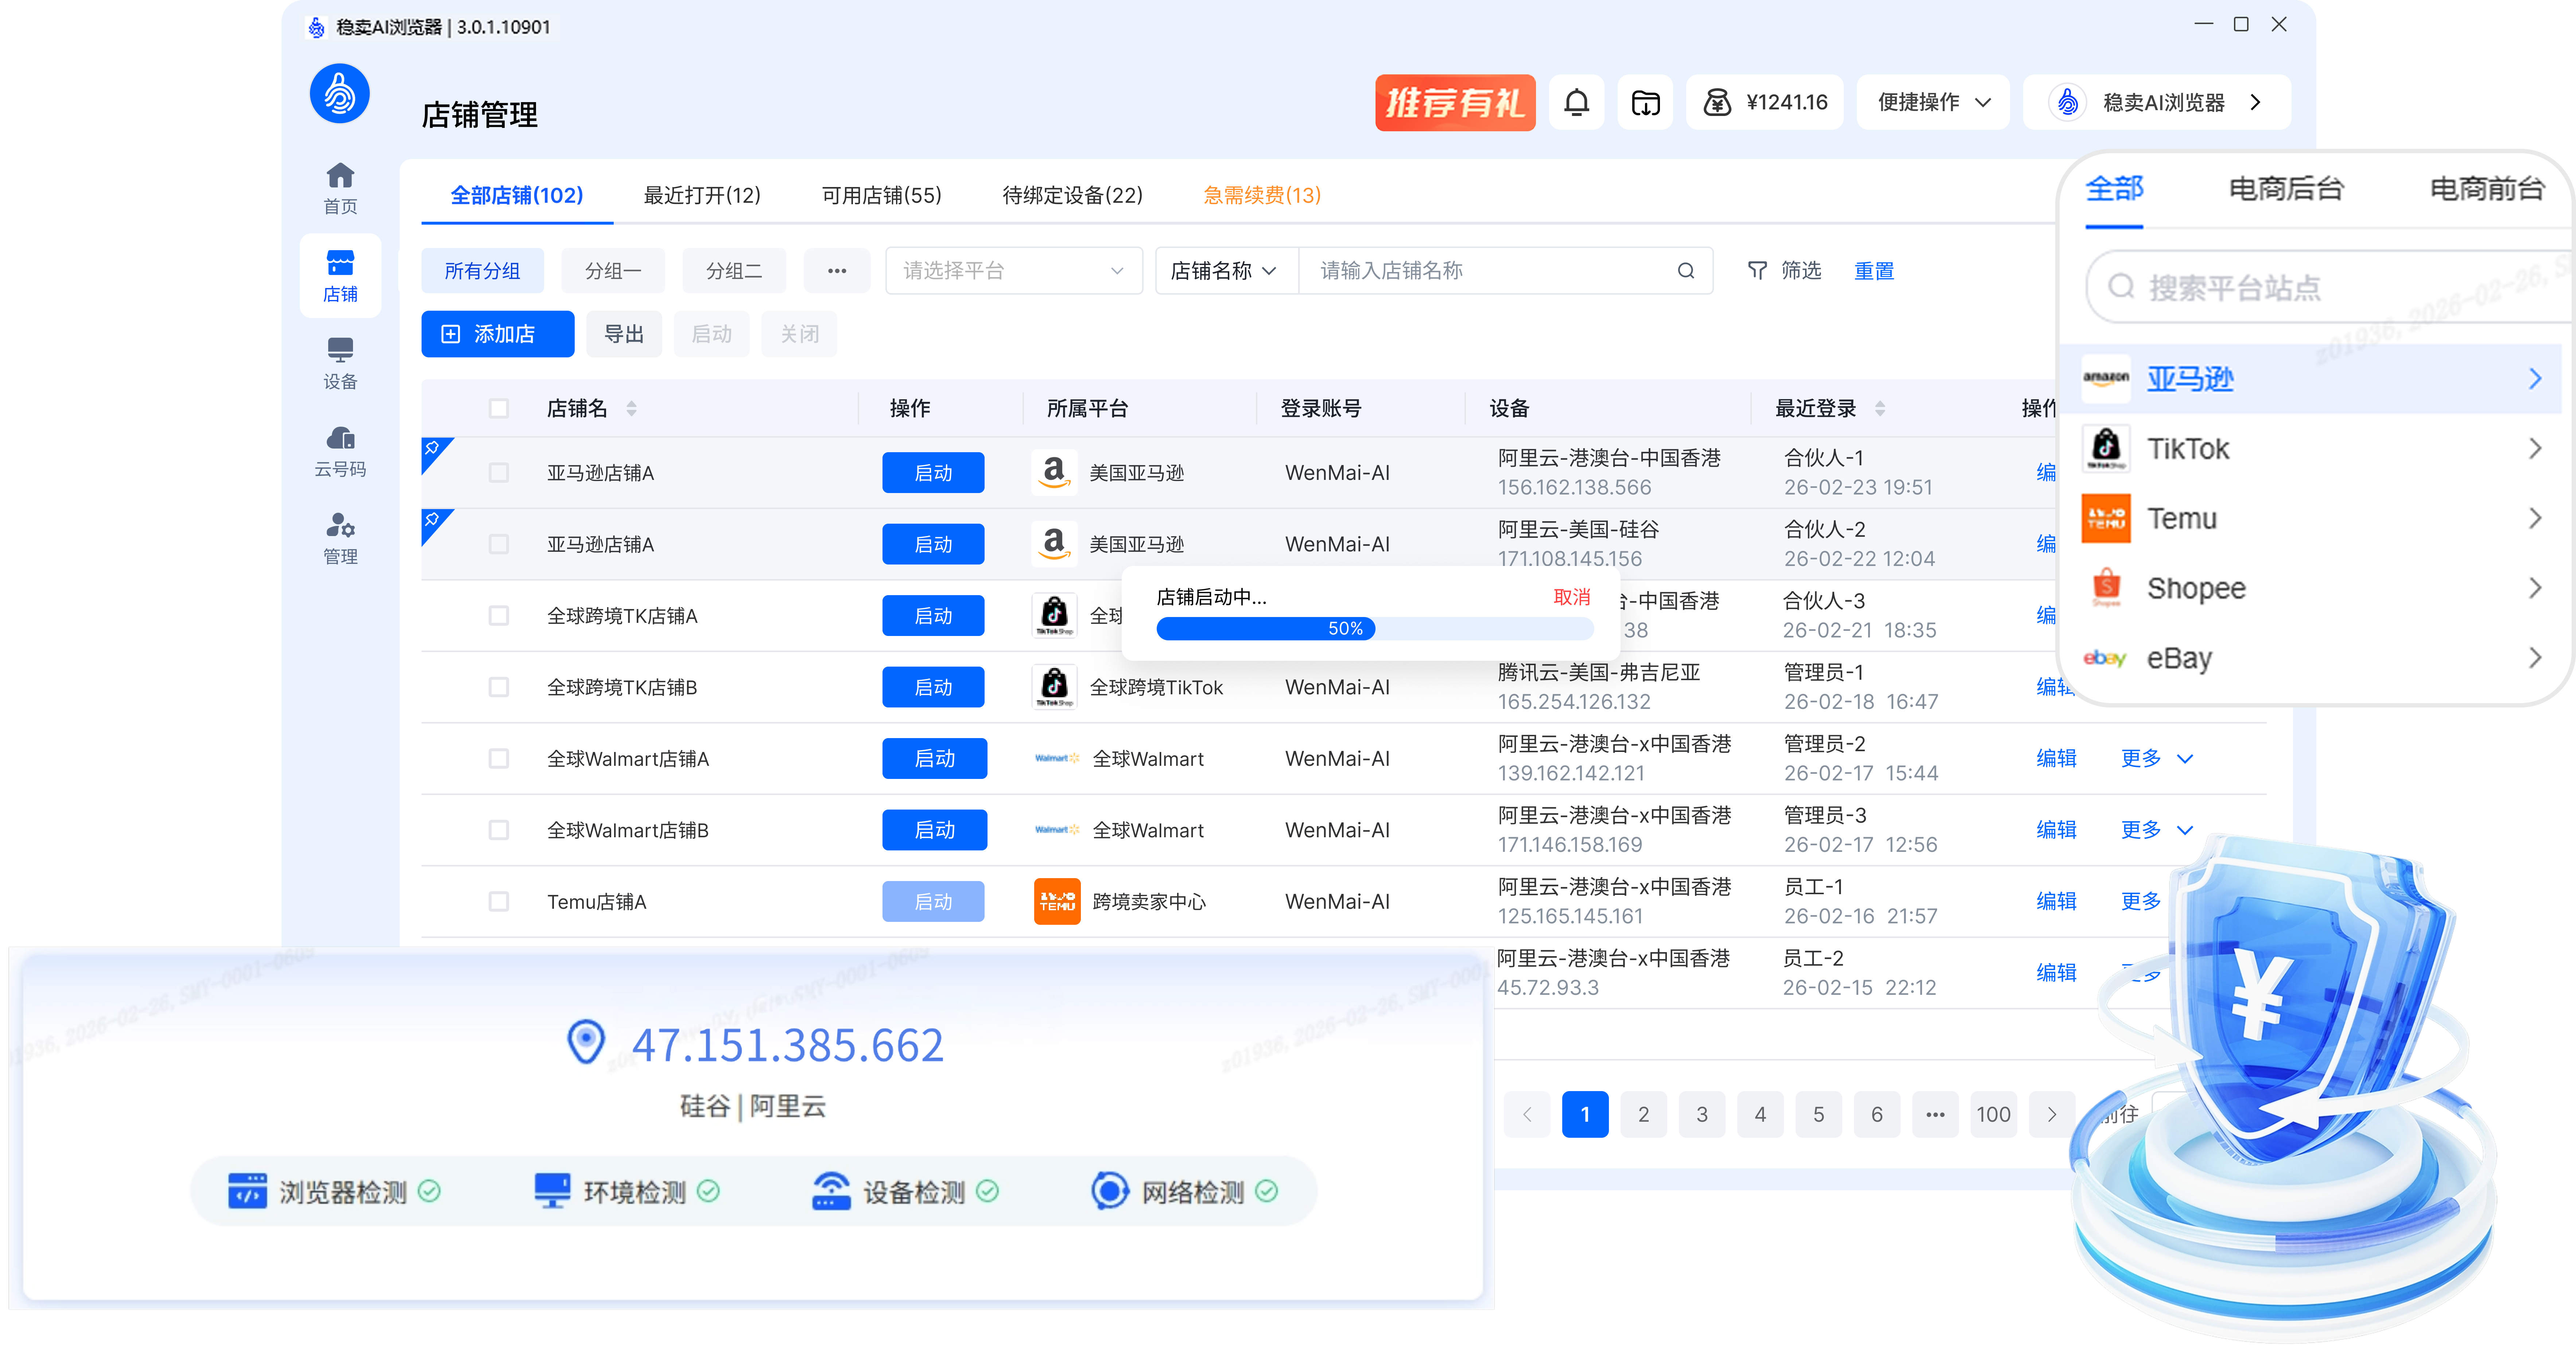Click the 添加店 button
This screenshot has width=2576, height=1350.
(x=497, y=333)
